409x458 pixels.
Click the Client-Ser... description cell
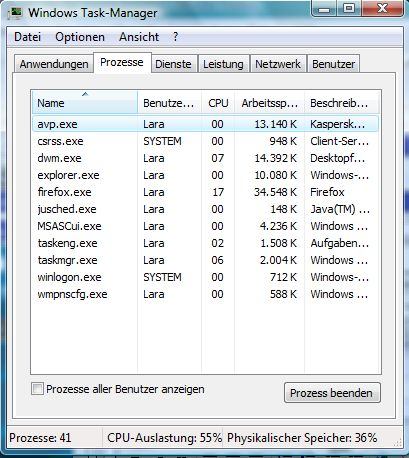[339, 141]
